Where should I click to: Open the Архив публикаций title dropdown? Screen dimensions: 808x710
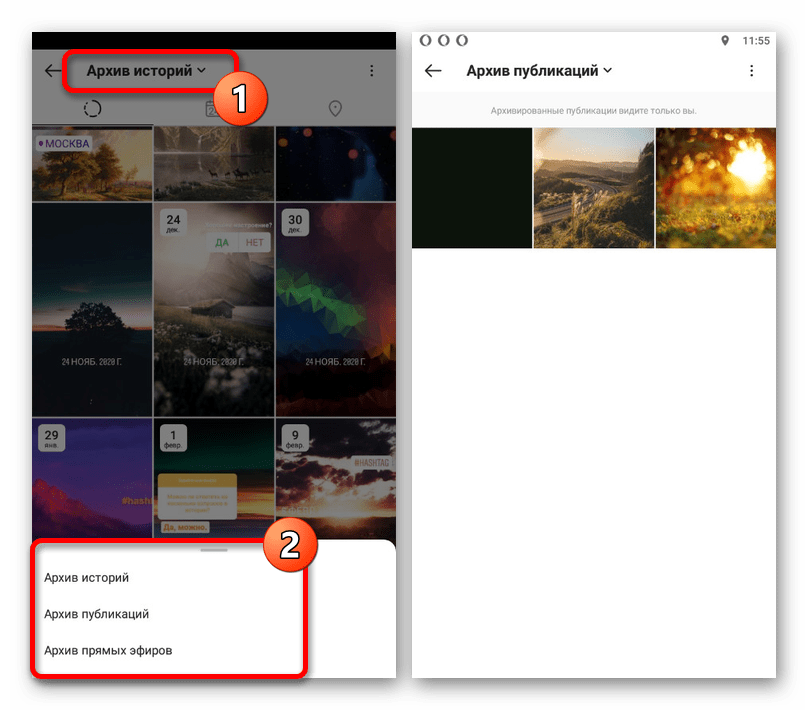(x=539, y=71)
